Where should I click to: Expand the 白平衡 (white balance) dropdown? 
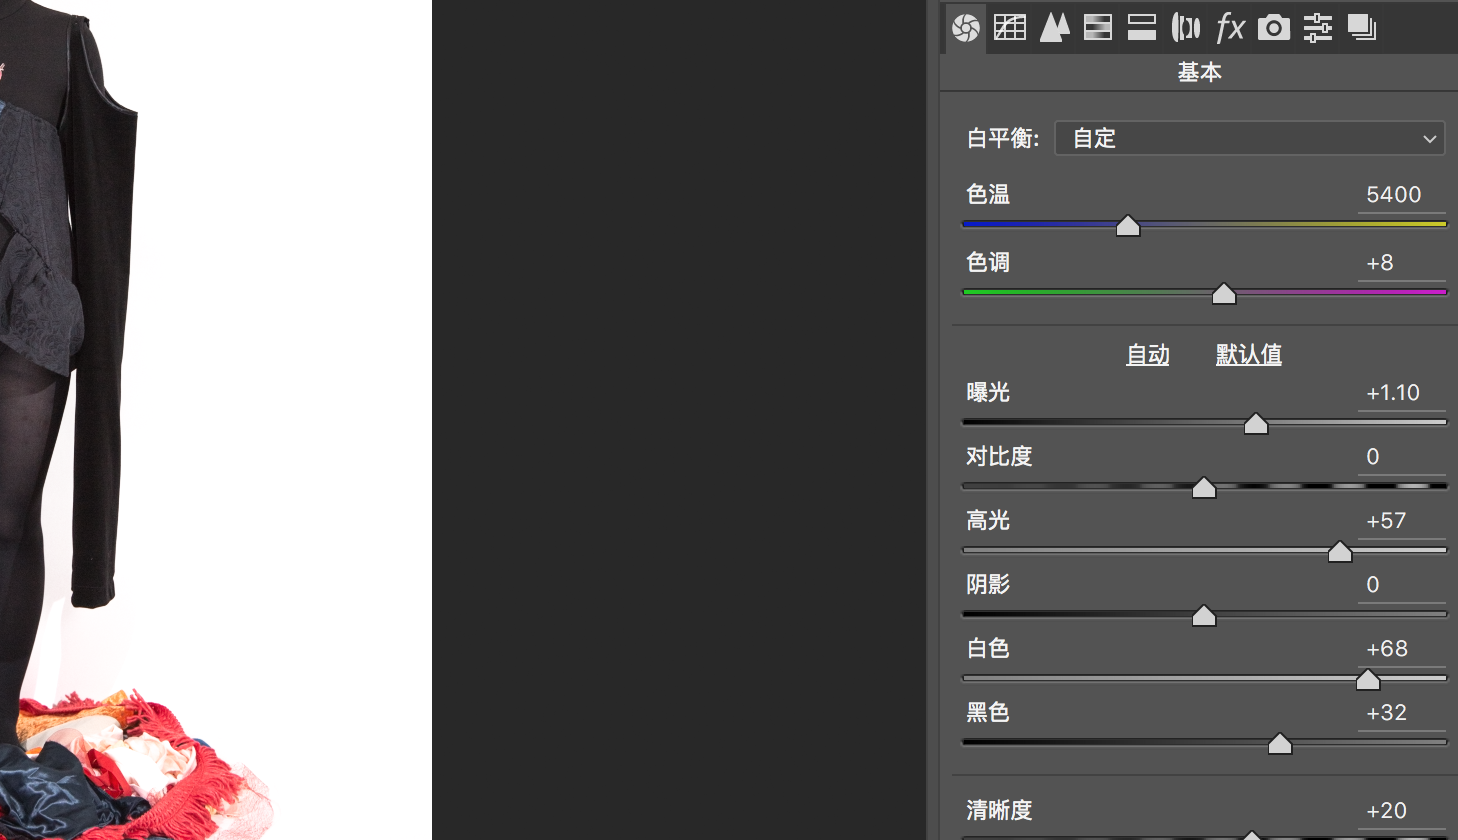1249,138
